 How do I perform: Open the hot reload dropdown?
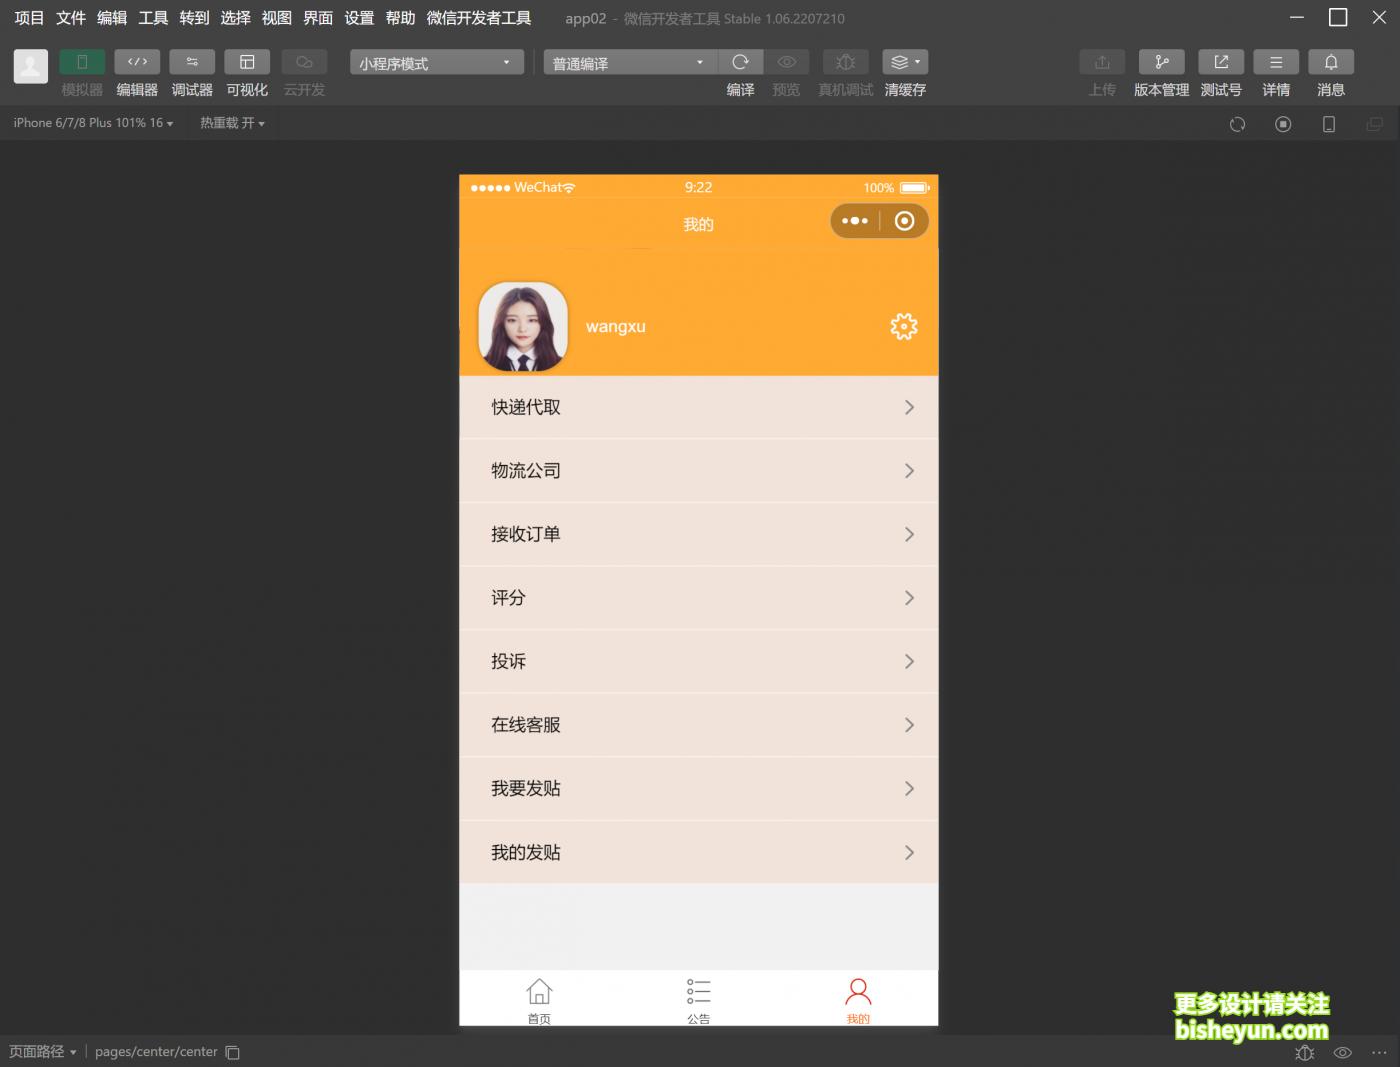(232, 123)
